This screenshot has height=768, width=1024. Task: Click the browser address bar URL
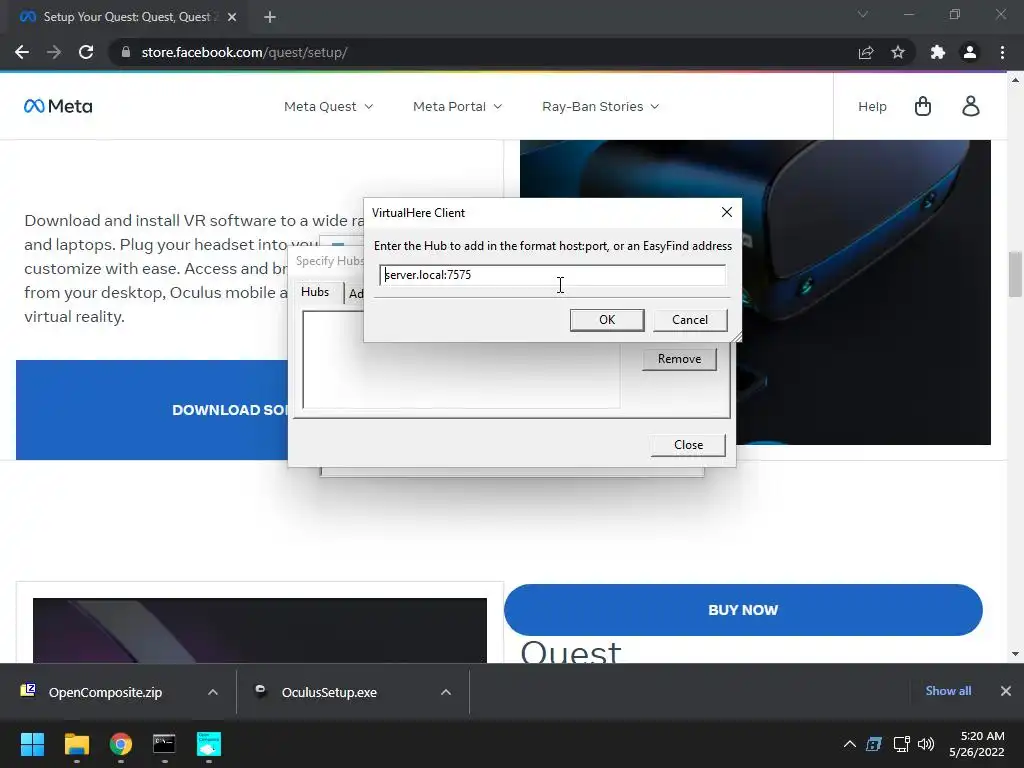click(x=244, y=52)
